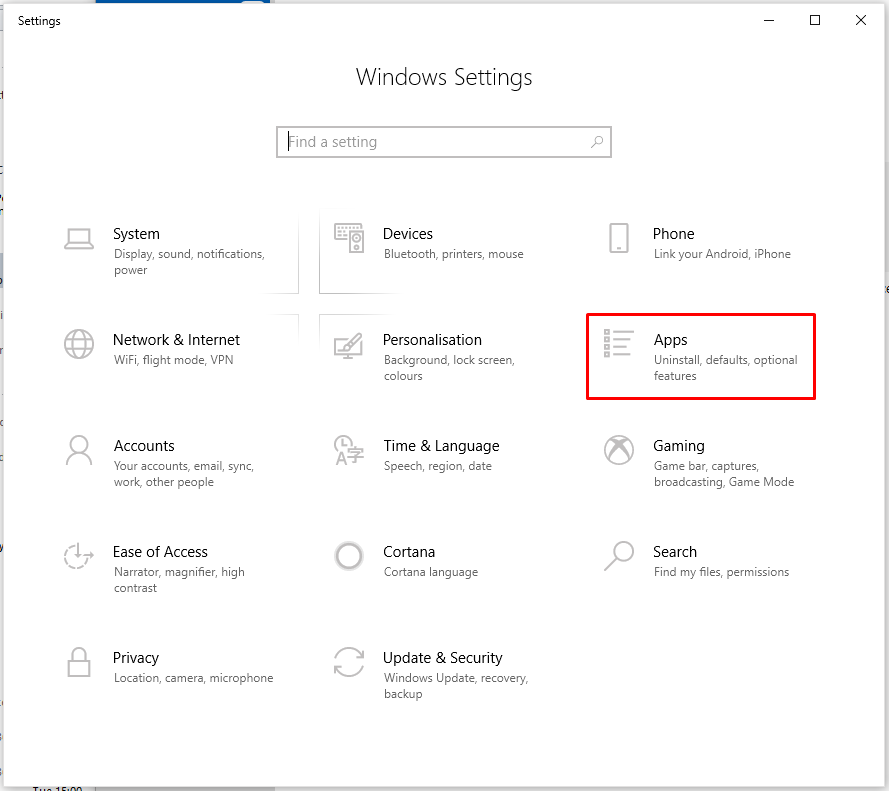Select the Apps list icon
889x791 pixels.
(x=618, y=344)
